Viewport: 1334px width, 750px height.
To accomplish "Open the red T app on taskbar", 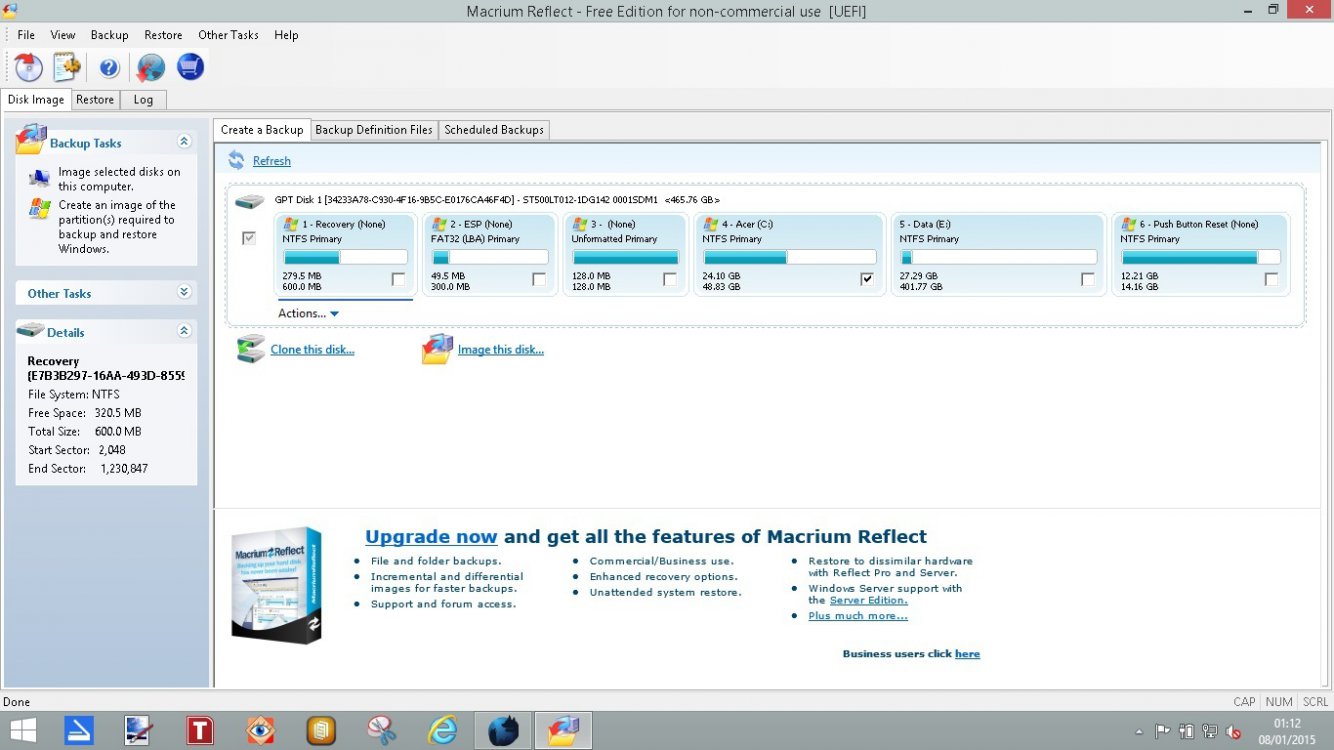I will pos(199,731).
